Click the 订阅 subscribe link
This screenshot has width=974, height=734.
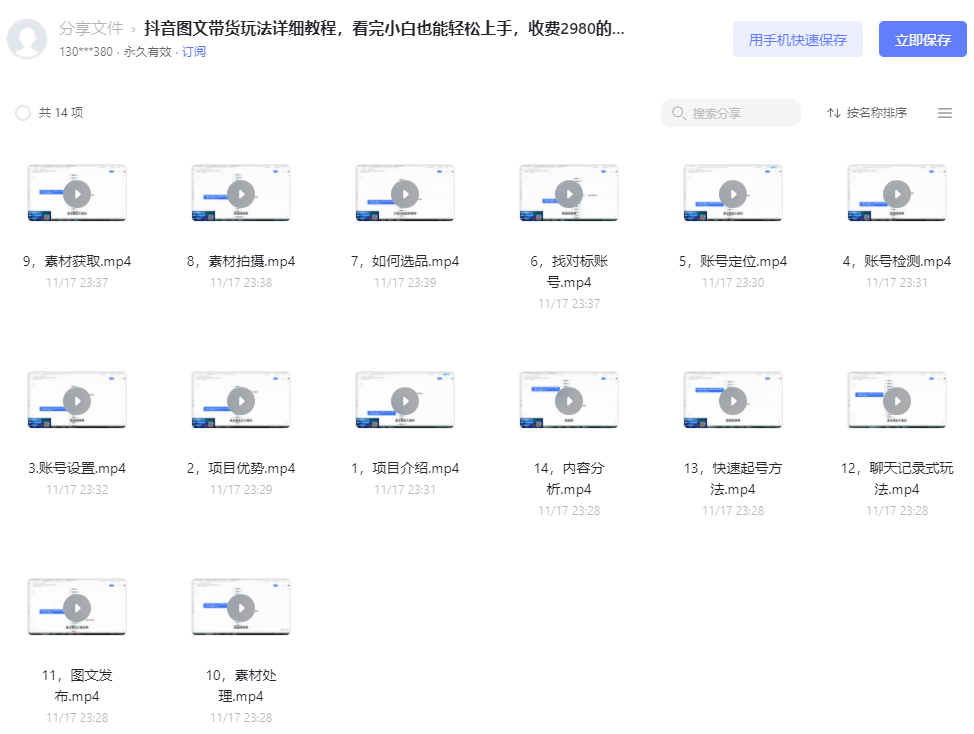tap(193, 52)
